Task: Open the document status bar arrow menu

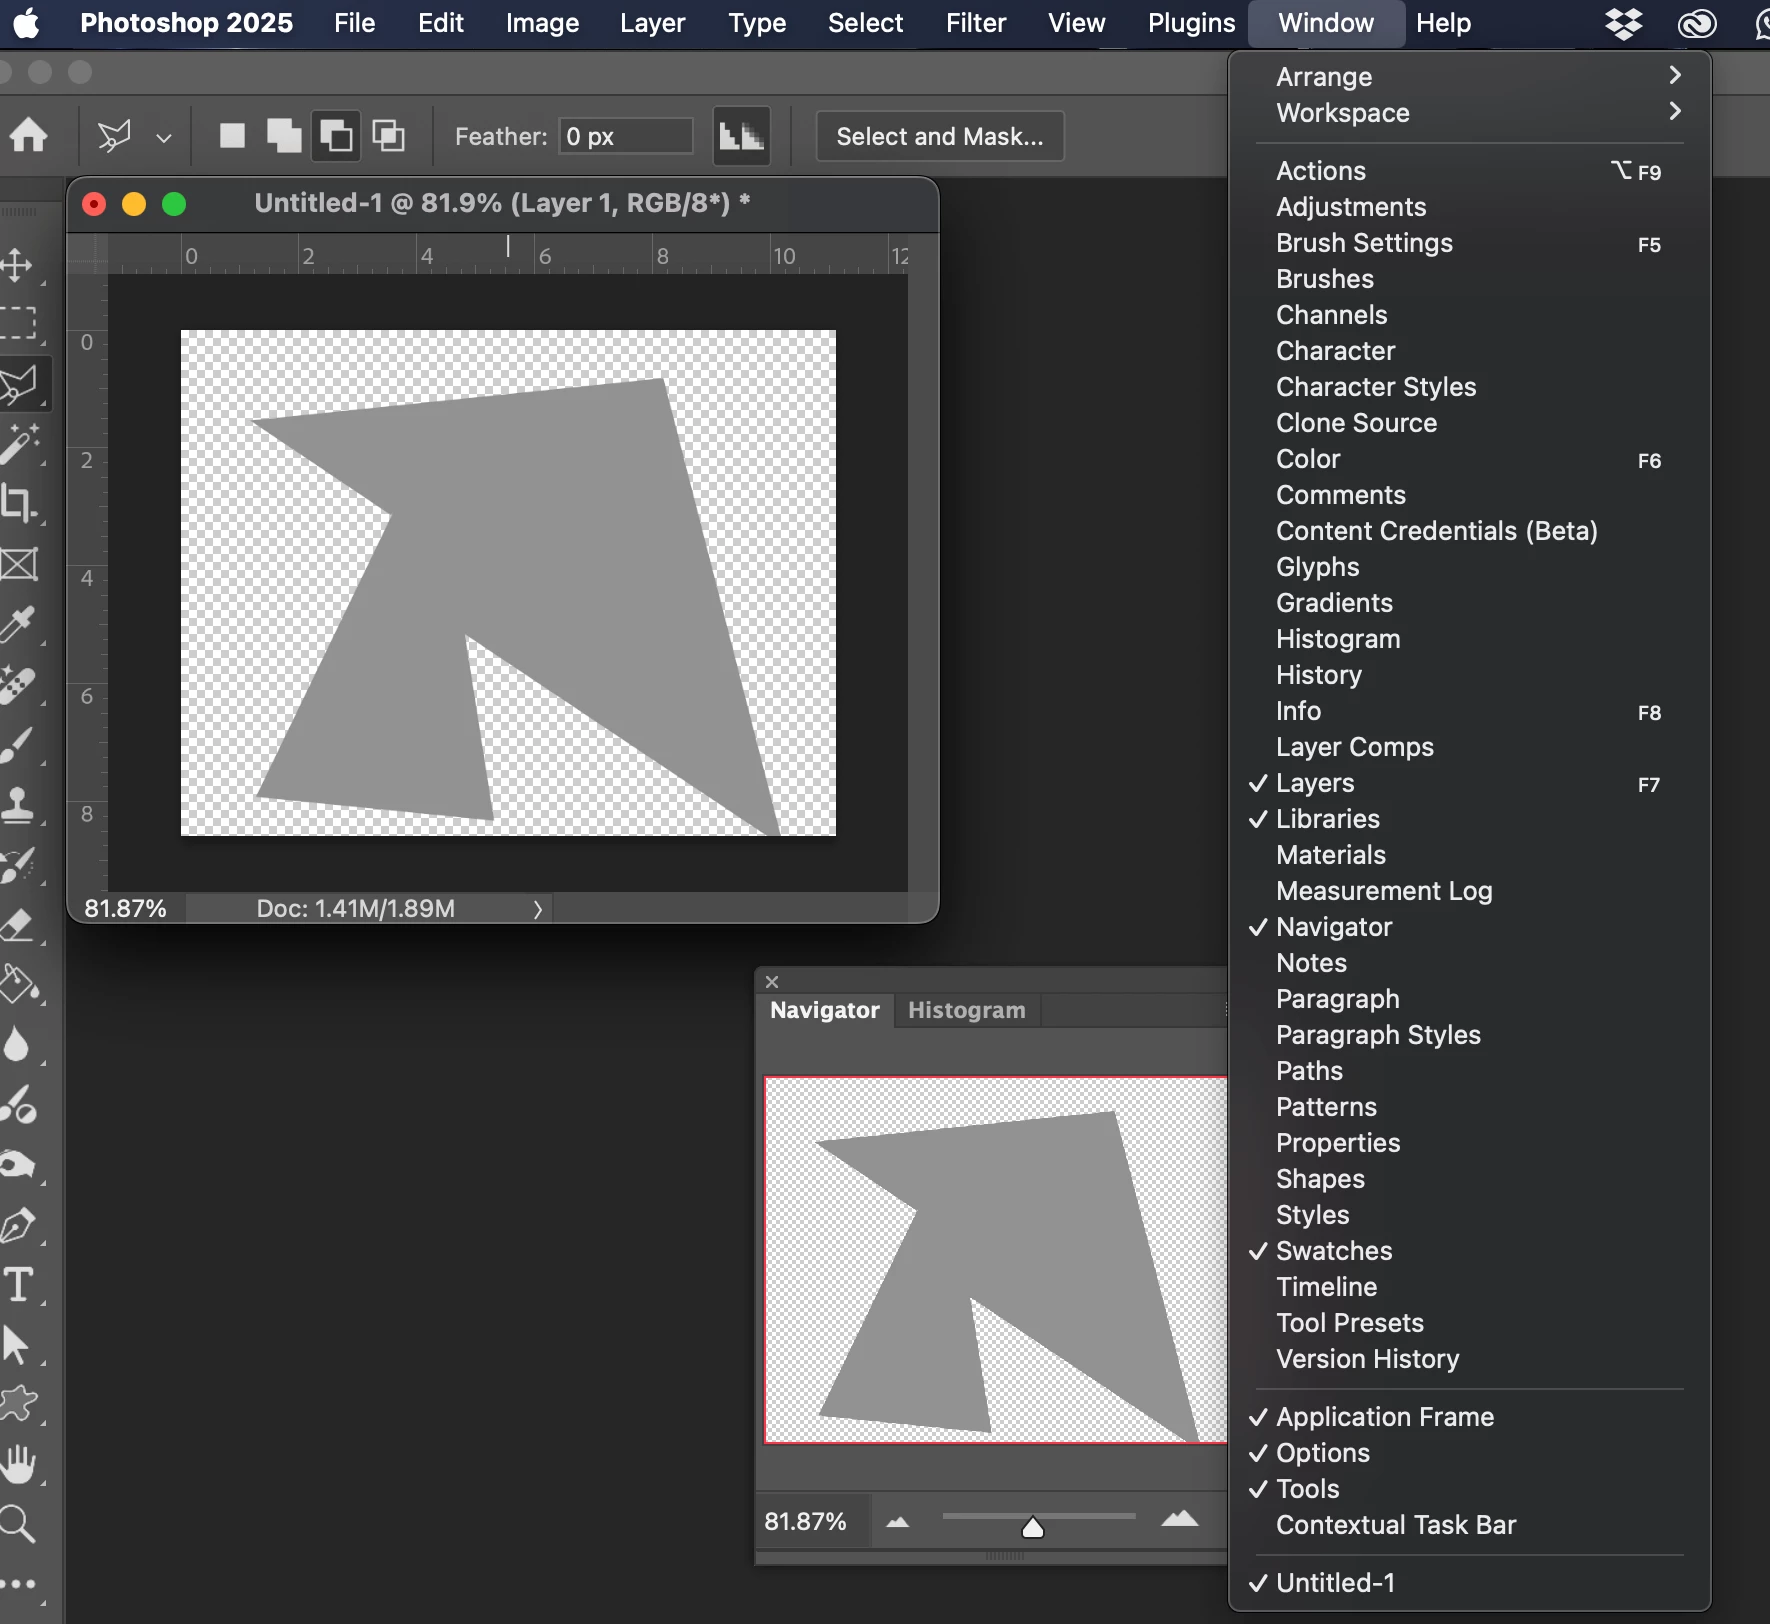Action: tap(538, 909)
